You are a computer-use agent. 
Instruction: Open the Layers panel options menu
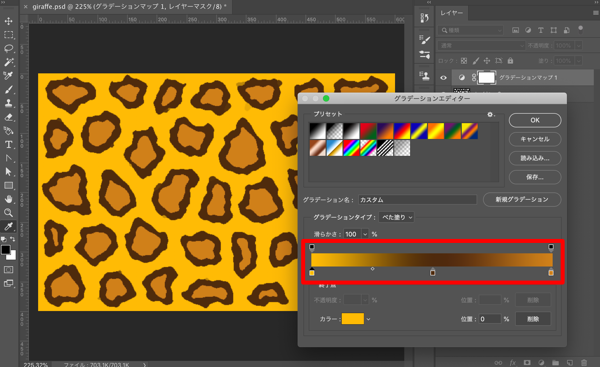point(595,13)
